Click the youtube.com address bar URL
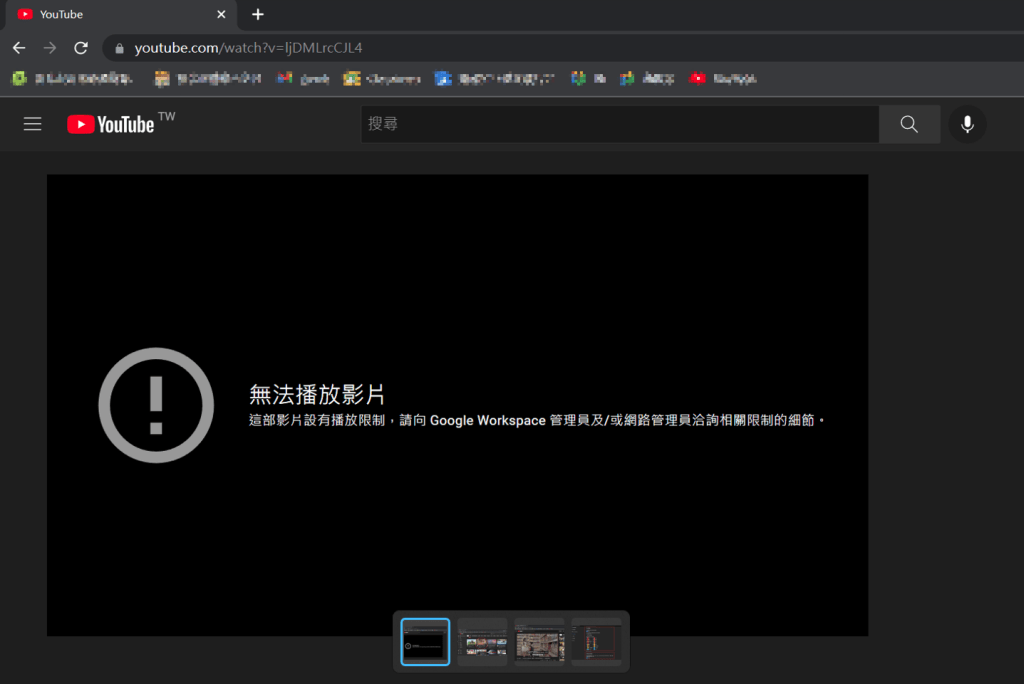The height and width of the screenshot is (684, 1024). tap(248, 48)
